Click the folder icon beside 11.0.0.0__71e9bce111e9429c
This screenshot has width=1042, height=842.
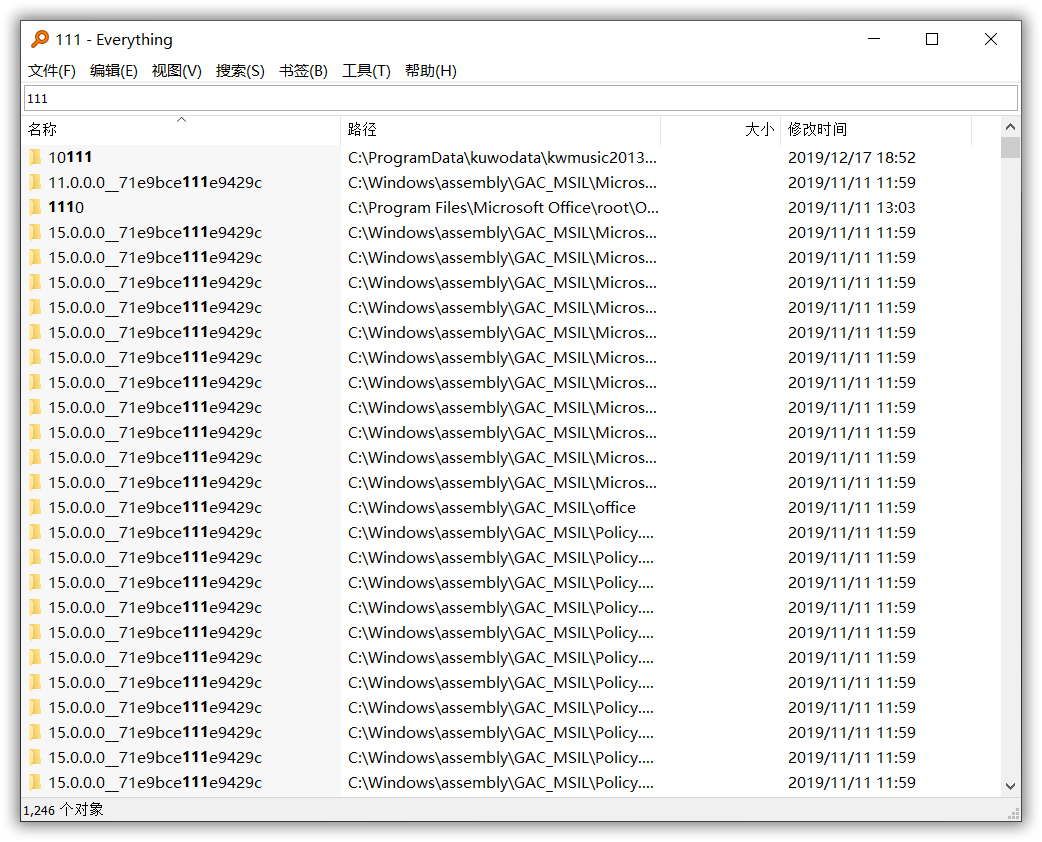tap(35, 182)
